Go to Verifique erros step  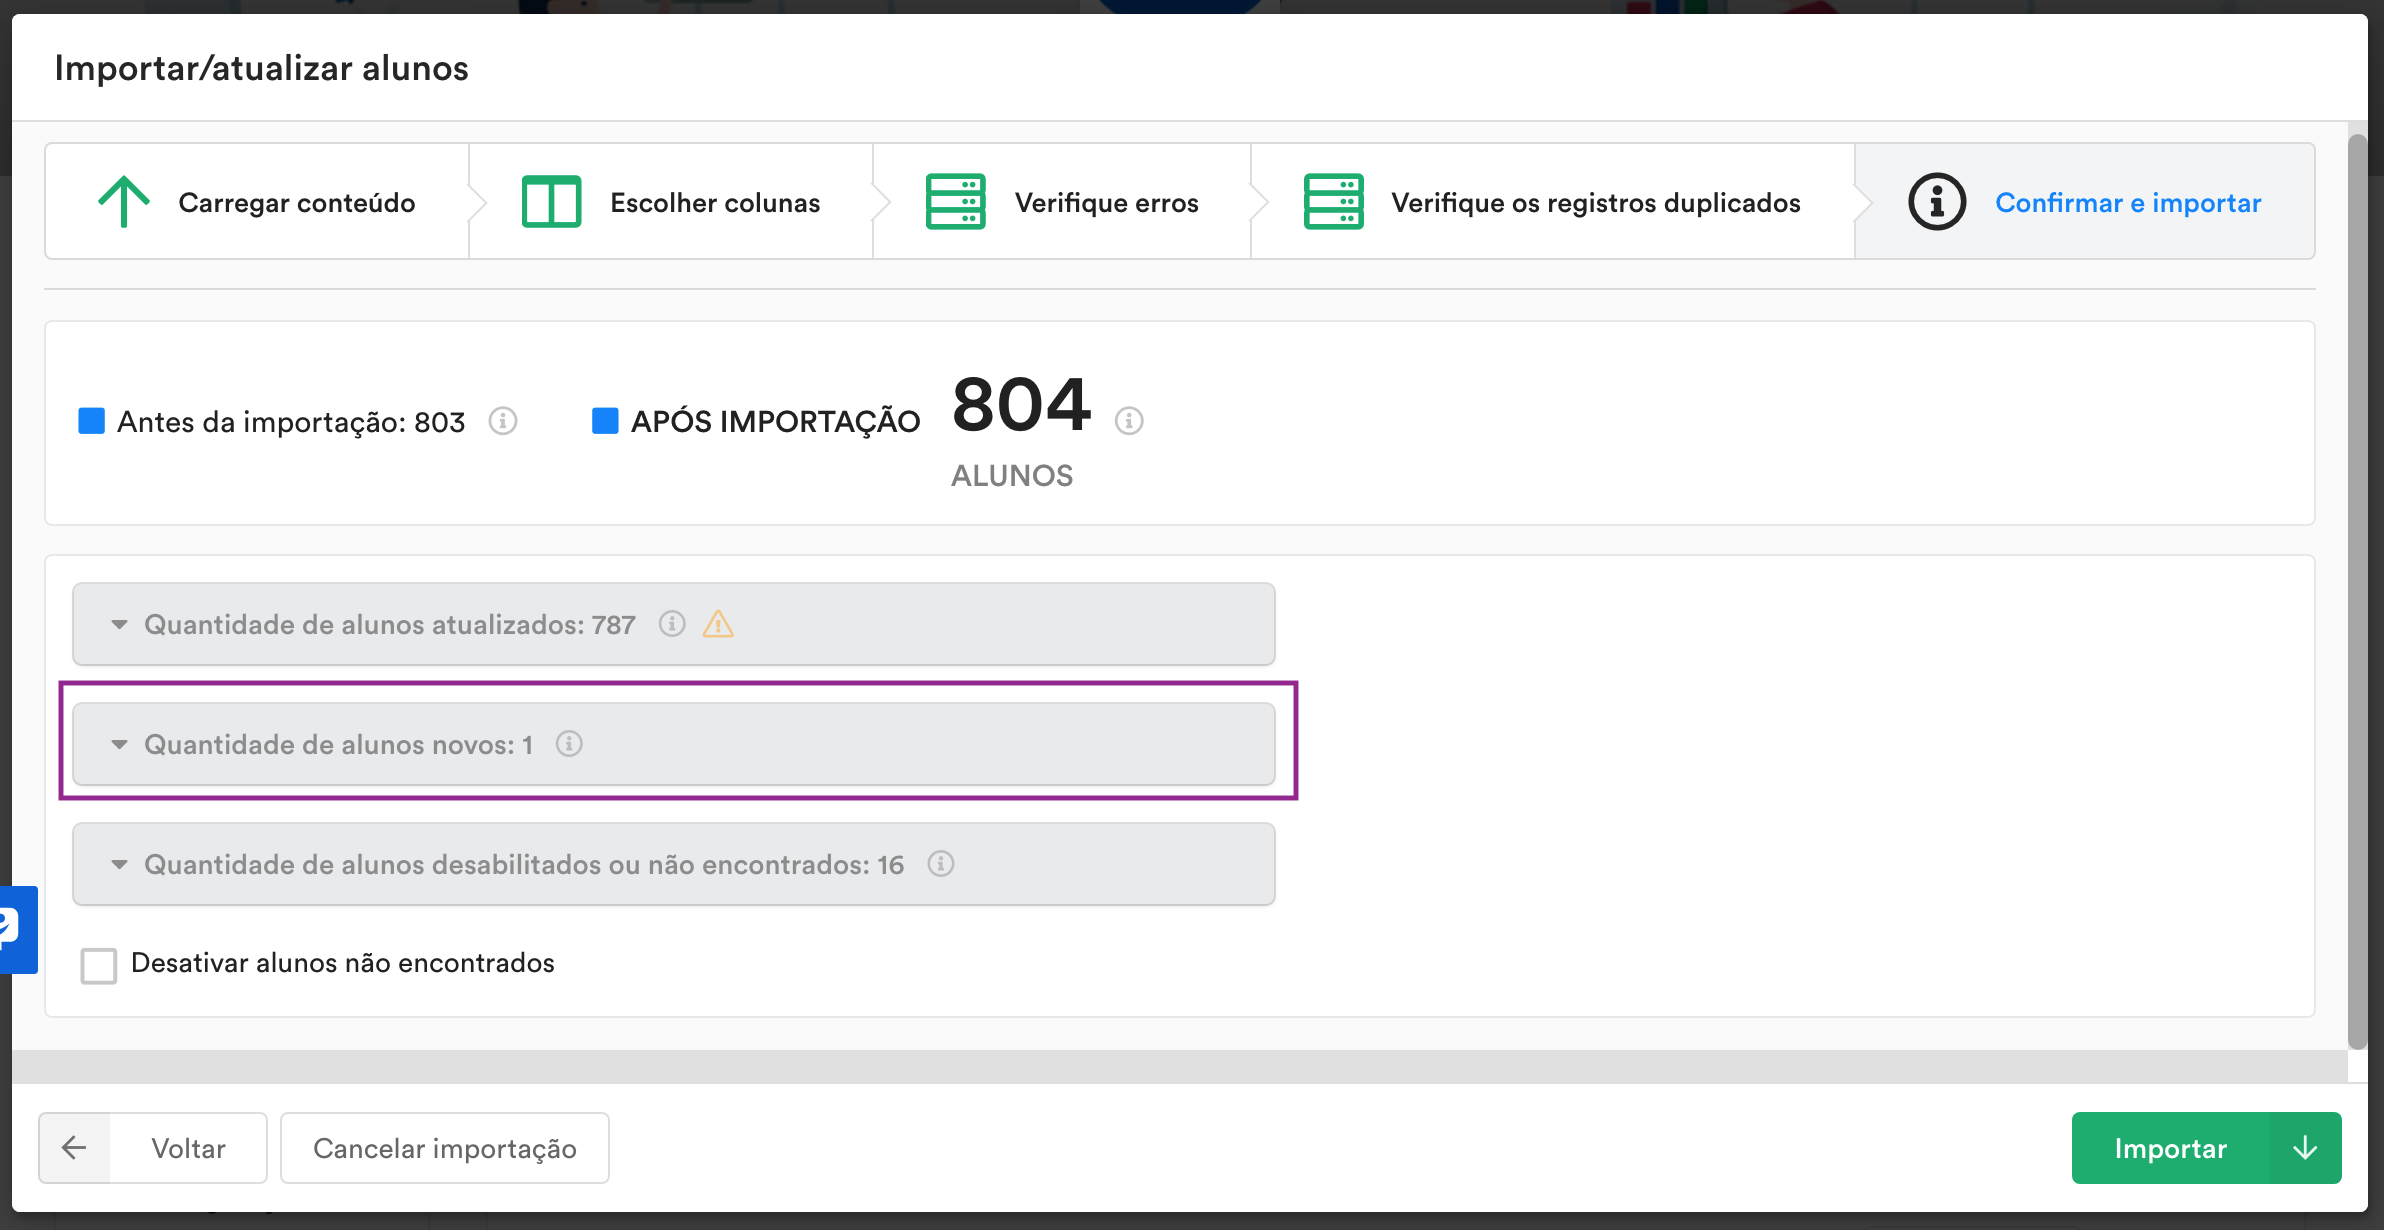click(1106, 203)
